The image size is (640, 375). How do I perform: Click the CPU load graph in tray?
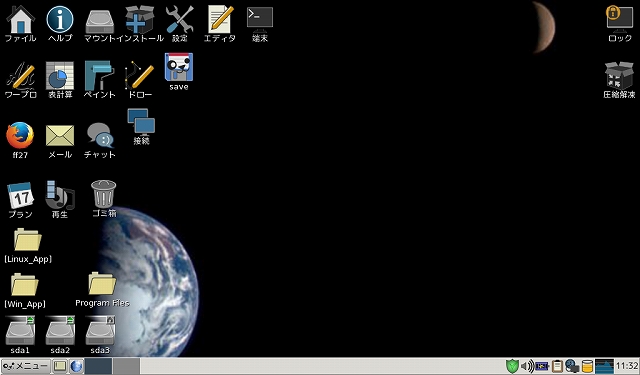pyautogui.click(x=604, y=366)
